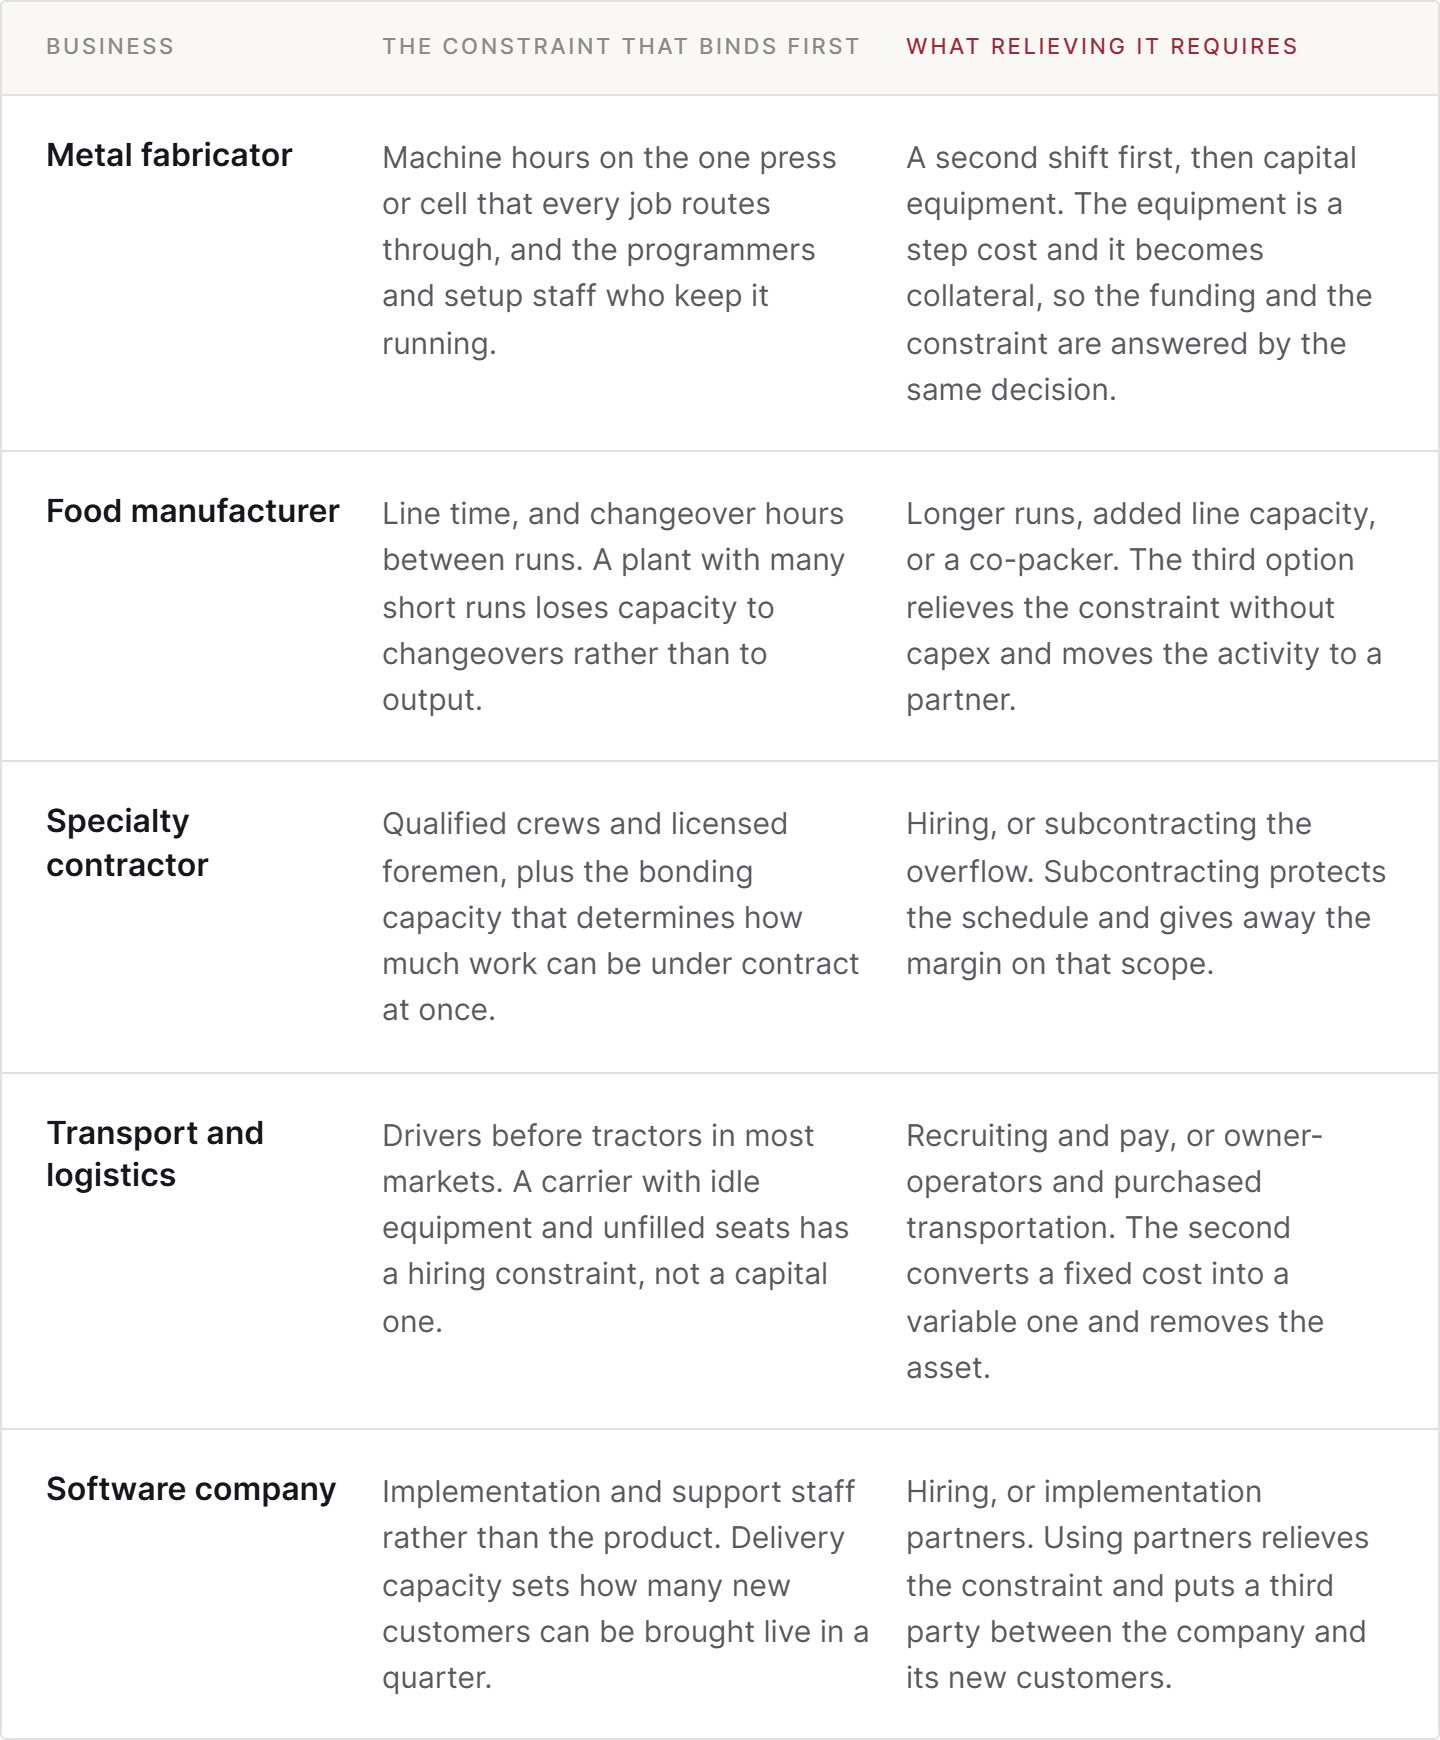
Task: Select the 'converts a fixed cost into a' line
Action: coord(1097,1274)
